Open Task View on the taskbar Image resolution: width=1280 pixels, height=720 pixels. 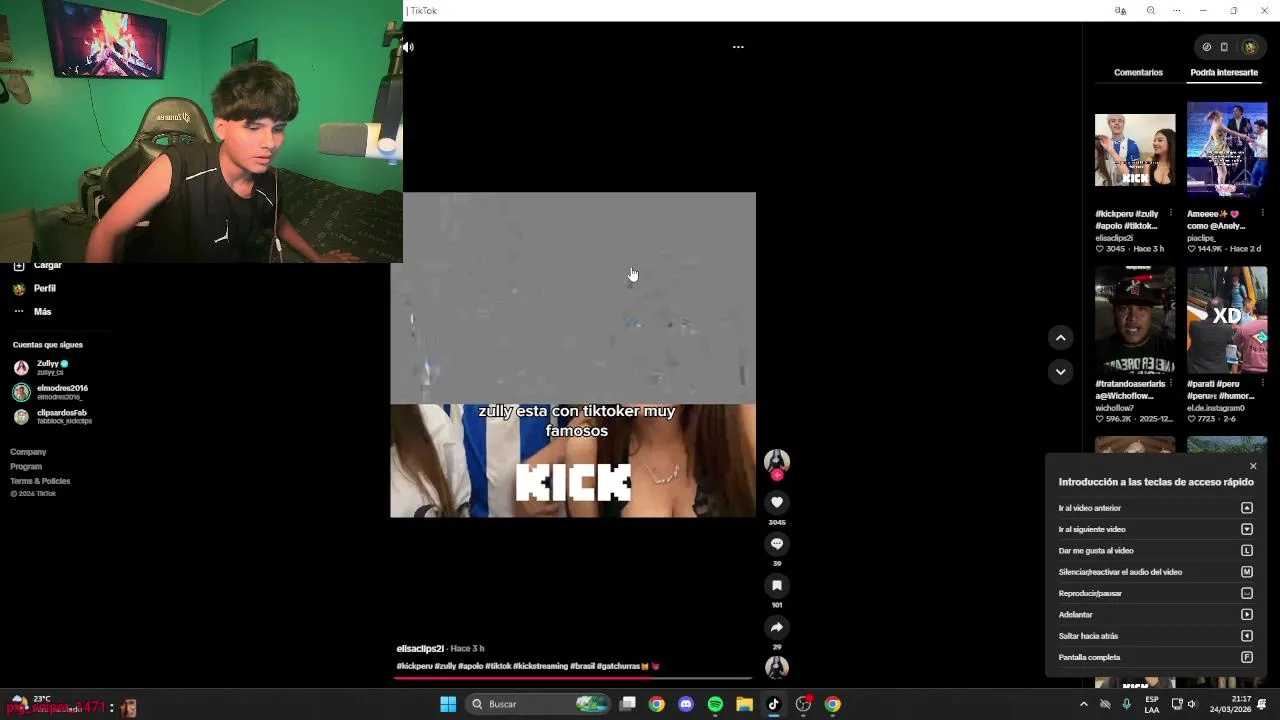click(x=627, y=704)
